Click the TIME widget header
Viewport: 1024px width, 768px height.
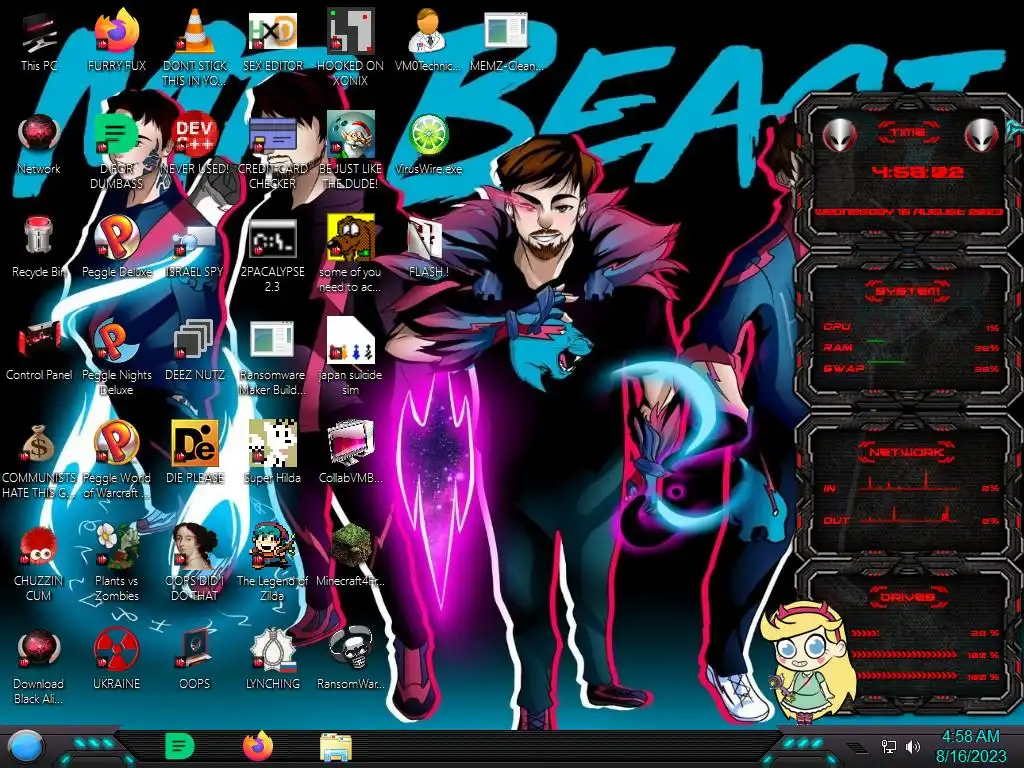point(908,133)
